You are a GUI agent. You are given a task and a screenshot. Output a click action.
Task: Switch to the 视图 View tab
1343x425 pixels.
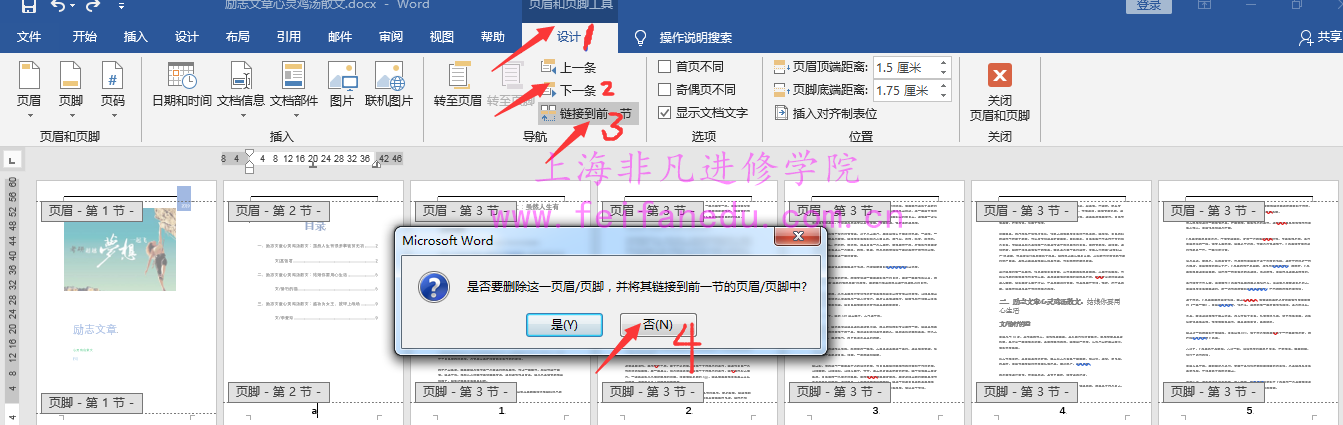tap(442, 37)
